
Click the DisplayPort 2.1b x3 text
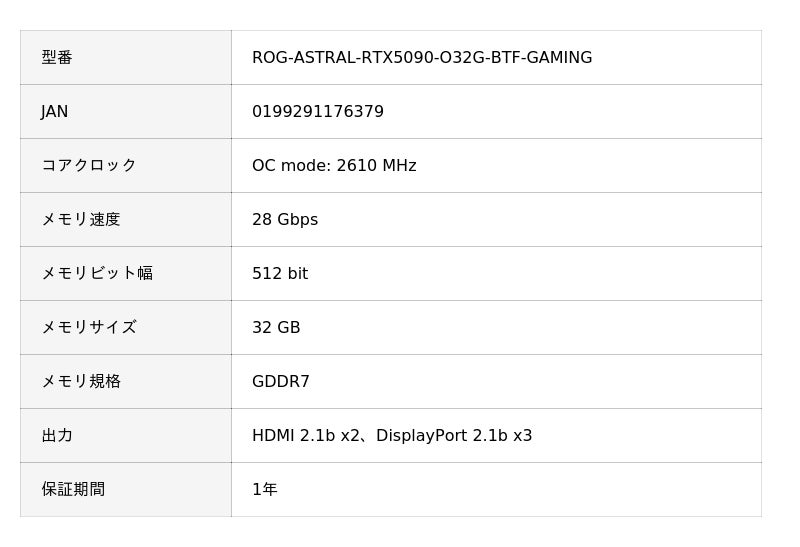click(454, 436)
